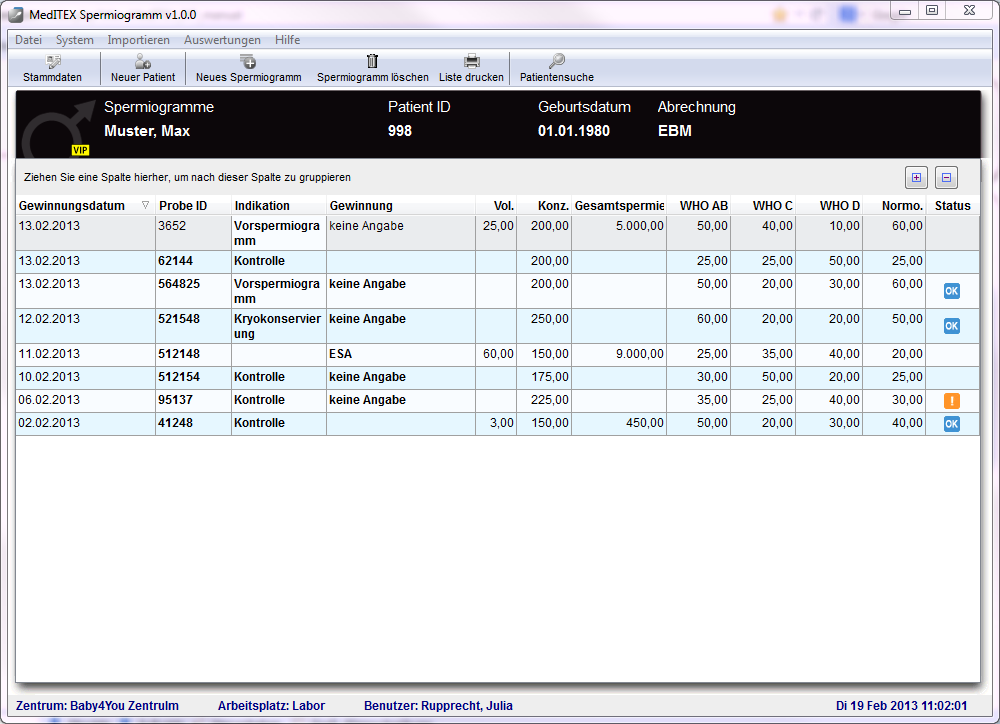This screenshot has height=724, width=1000.
Task: Sort by the Indikation column header
Action: tap(279, 205)
